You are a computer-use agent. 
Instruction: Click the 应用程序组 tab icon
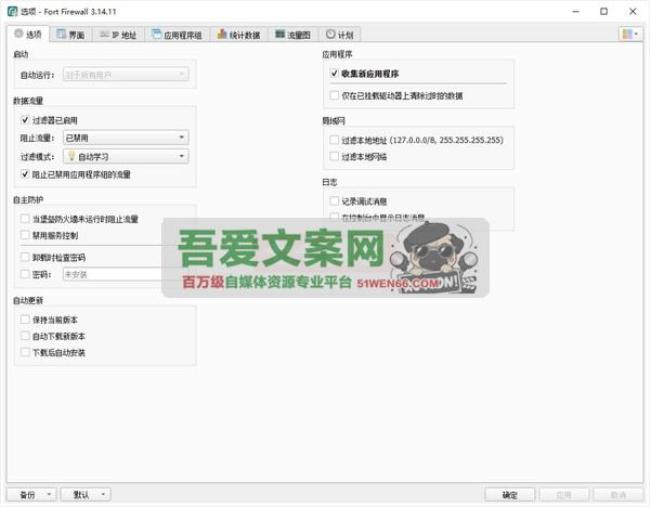coord(158,34)
